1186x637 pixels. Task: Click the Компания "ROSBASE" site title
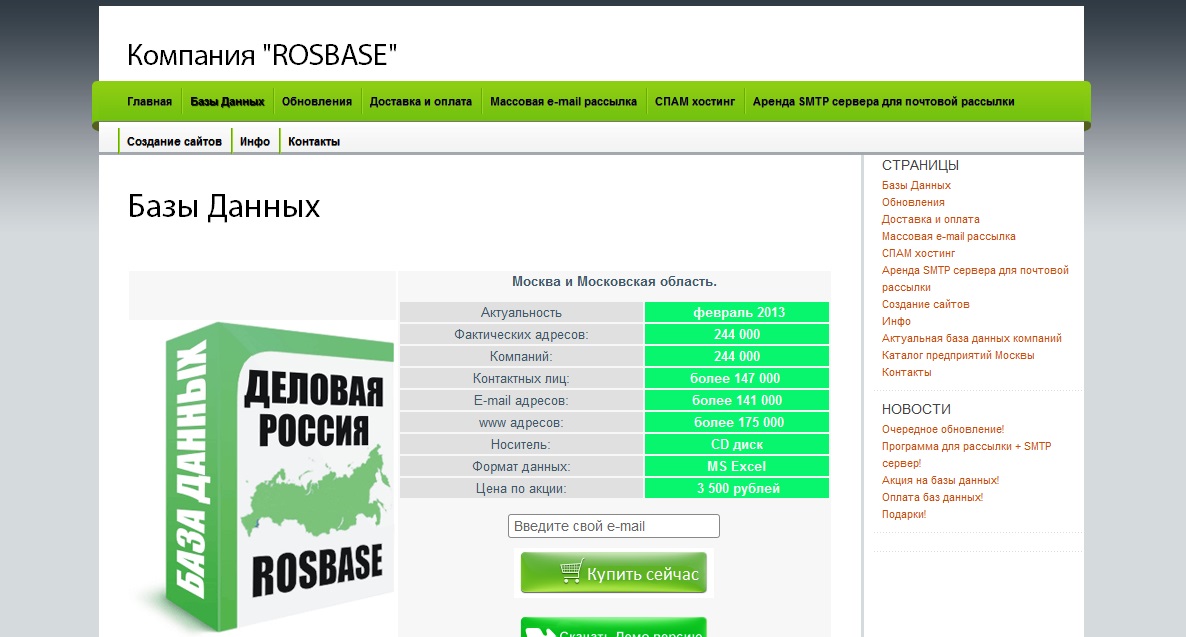point(262,55)
